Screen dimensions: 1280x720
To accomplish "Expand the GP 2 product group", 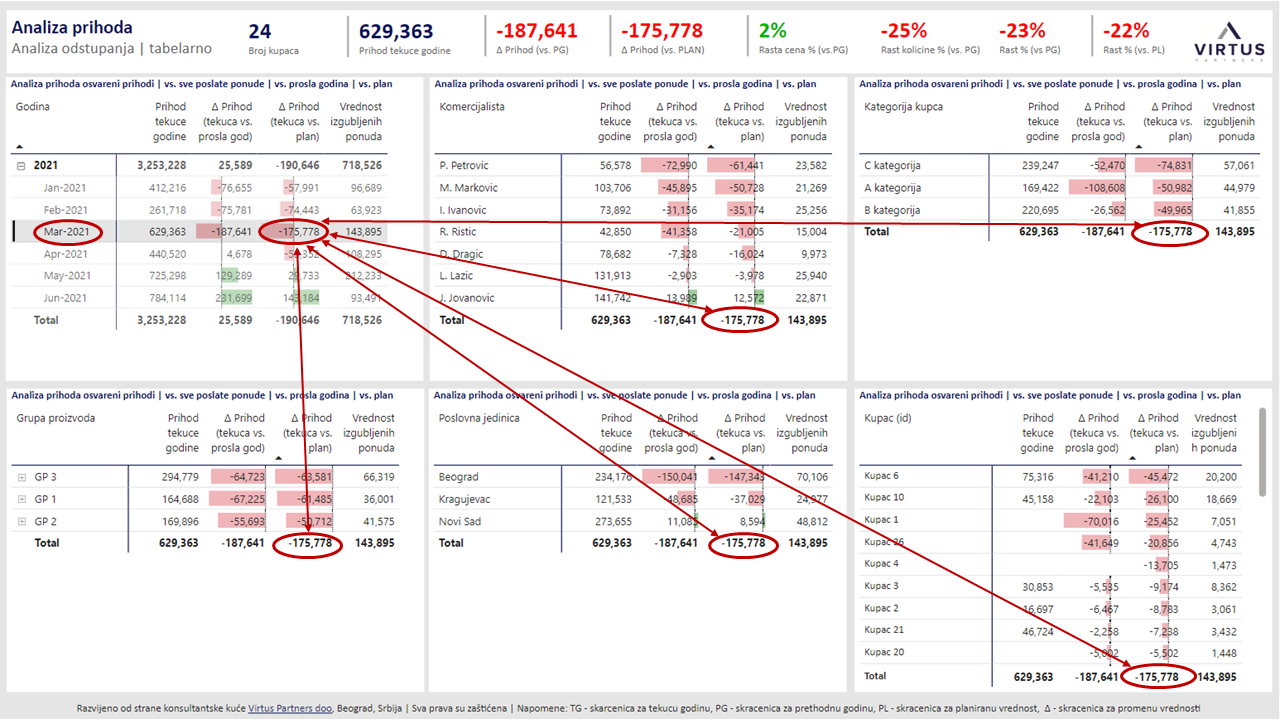I will [x=21, y=522].
